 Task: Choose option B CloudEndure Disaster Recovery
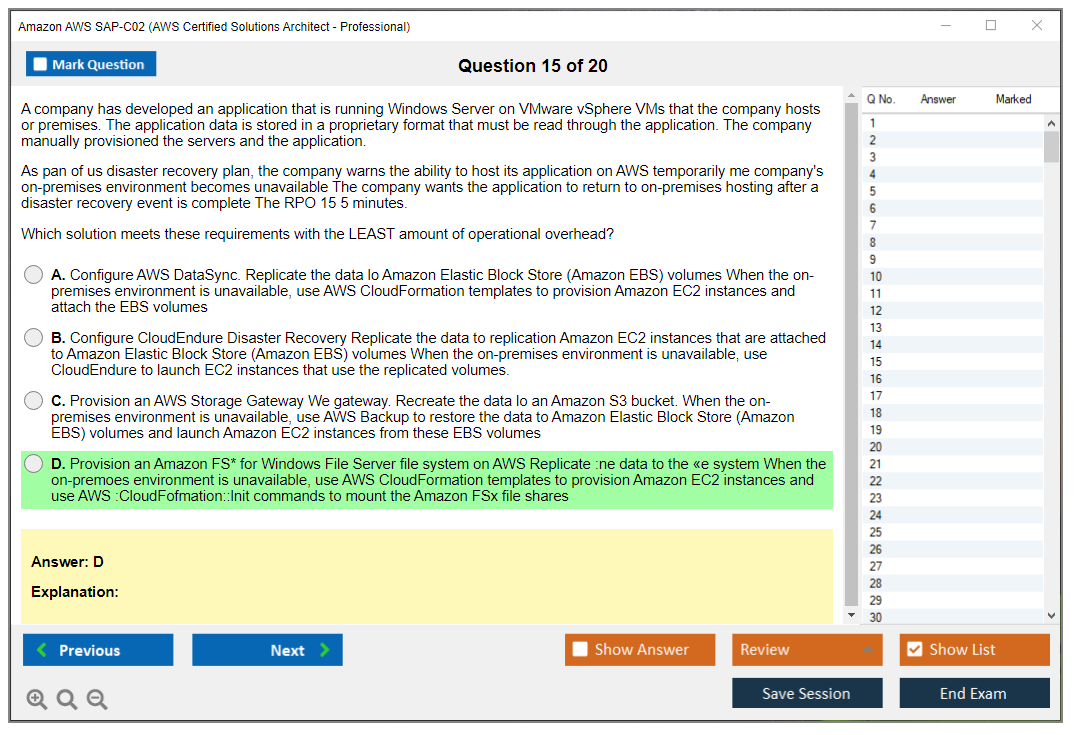coord(34,338)
